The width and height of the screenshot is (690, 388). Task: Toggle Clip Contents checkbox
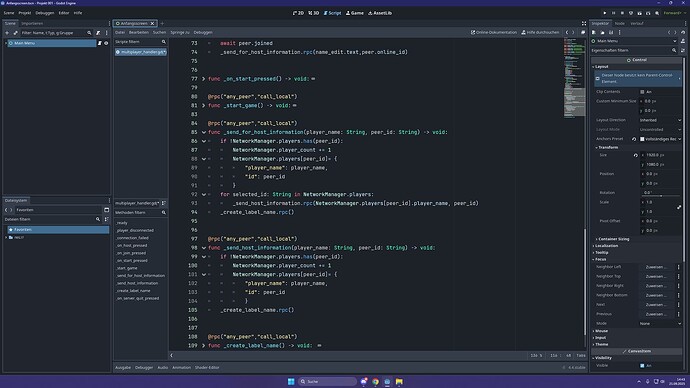point(642,92)
